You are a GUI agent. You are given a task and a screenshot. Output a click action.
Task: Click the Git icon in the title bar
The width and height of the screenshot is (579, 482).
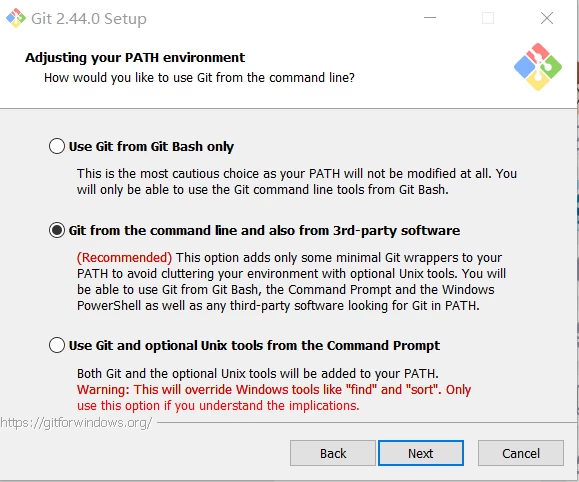click(16, 18)
